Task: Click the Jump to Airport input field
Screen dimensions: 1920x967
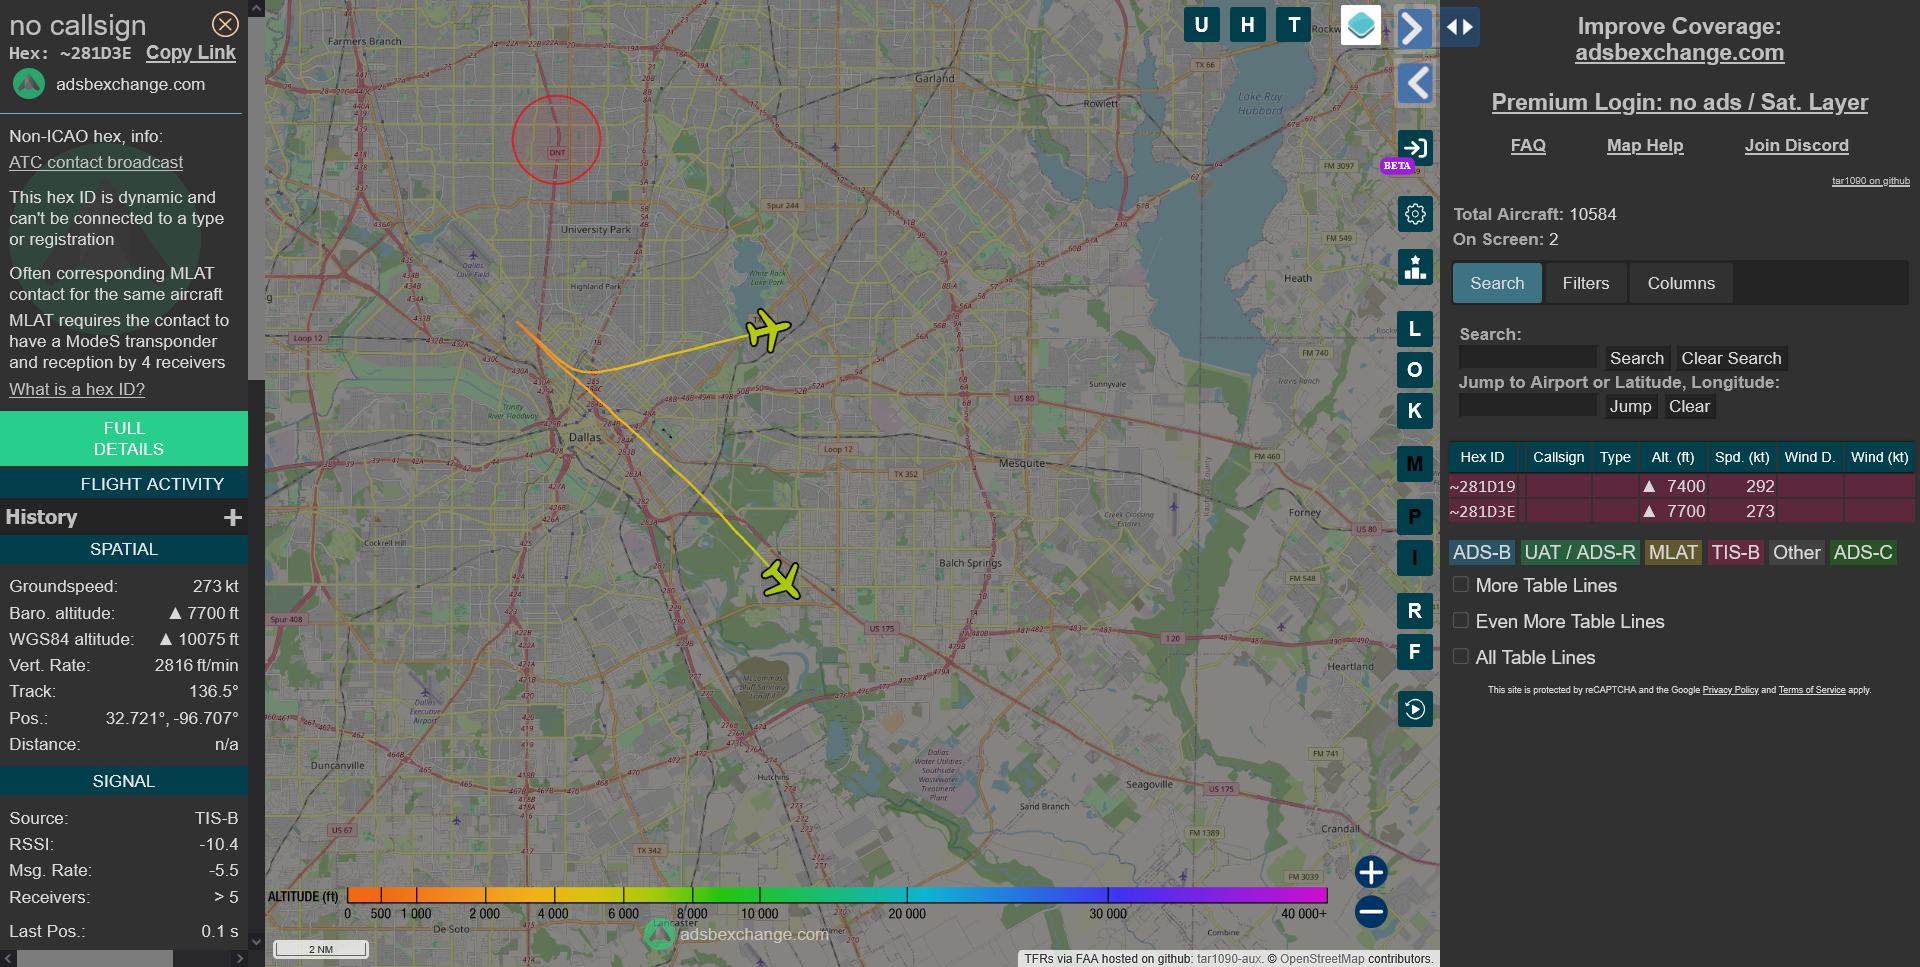Action: [x=1526, y=406]
